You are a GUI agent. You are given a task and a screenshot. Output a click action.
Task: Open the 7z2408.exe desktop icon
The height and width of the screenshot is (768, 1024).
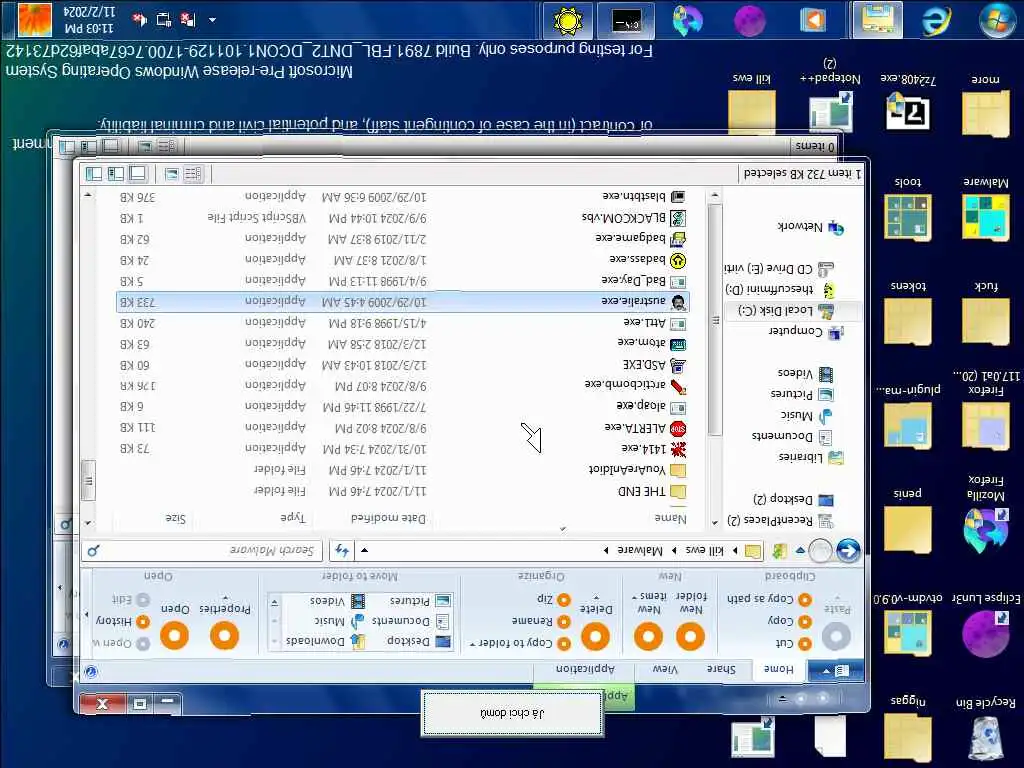point(907,103)
